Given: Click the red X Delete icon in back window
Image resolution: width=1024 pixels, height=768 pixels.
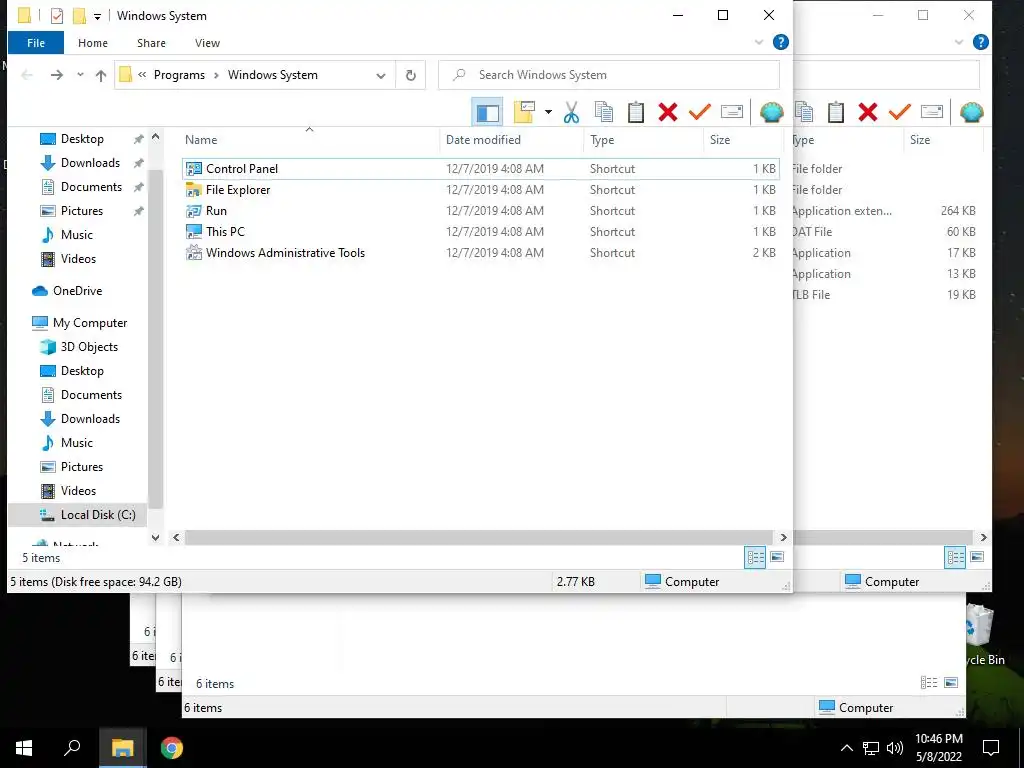Looking at the screenshot, I should tap(867, 112).
